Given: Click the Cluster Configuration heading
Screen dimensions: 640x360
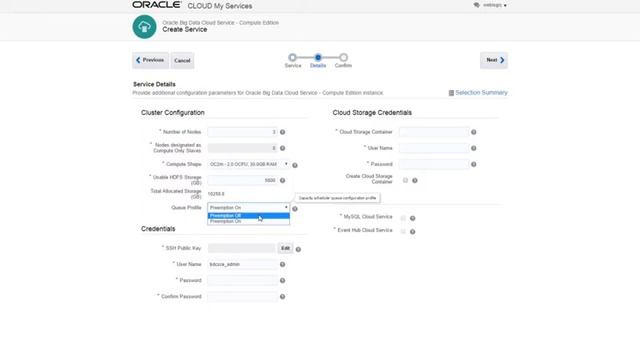Looking at the screenshot, I should point(173,113).
